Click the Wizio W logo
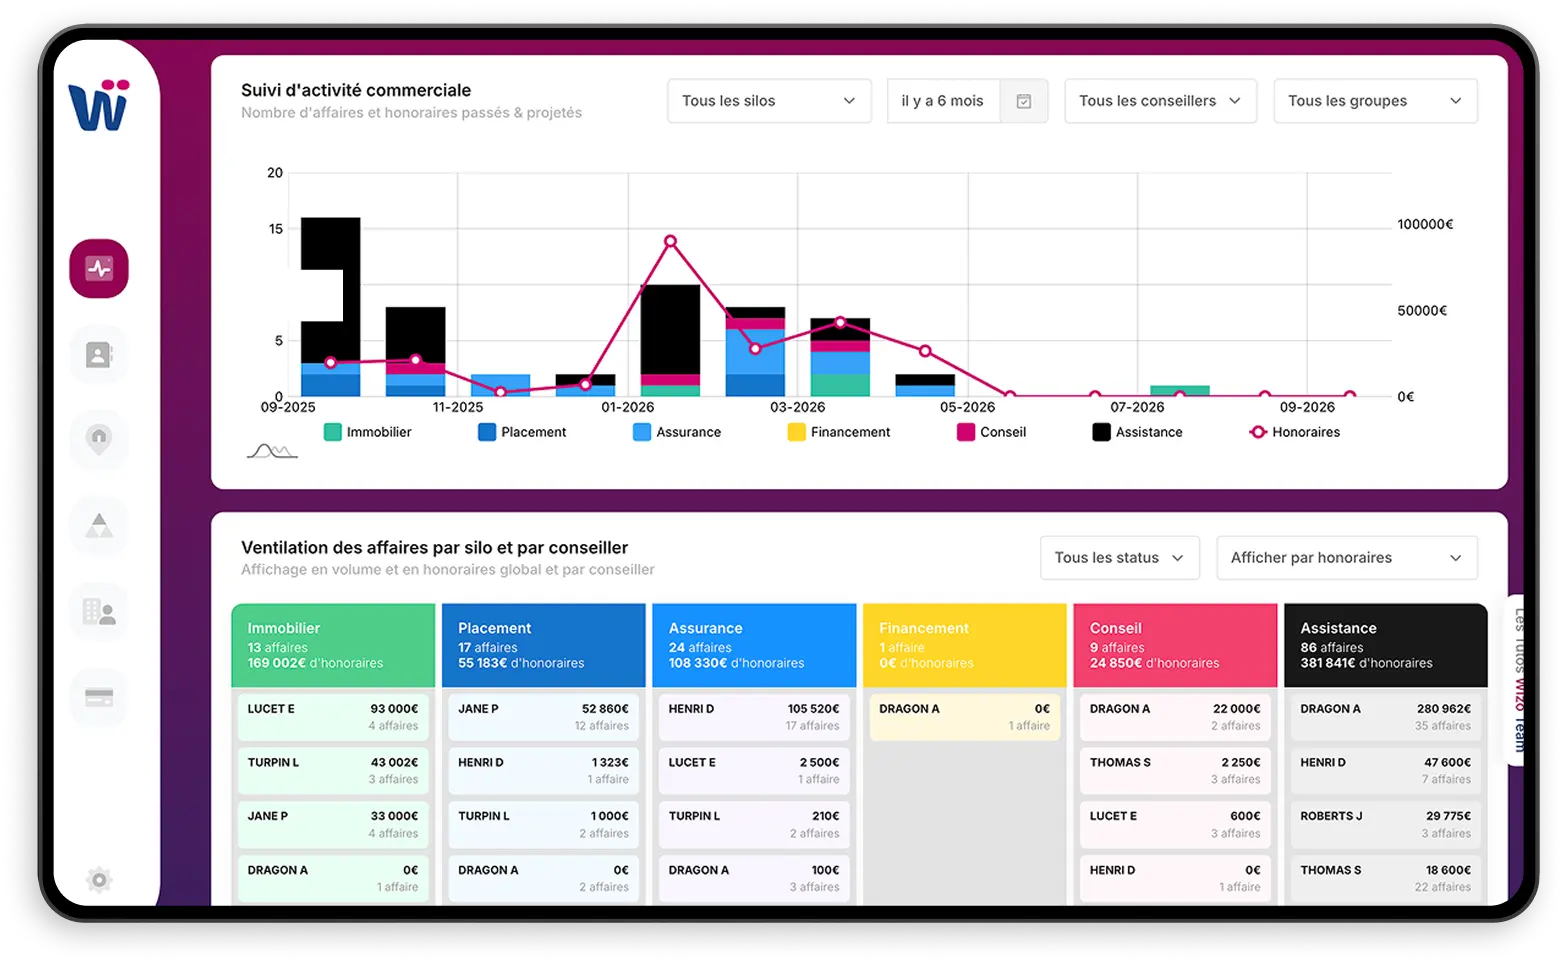Viewport: 1565px width, 963px height. (x=99, y=105)
